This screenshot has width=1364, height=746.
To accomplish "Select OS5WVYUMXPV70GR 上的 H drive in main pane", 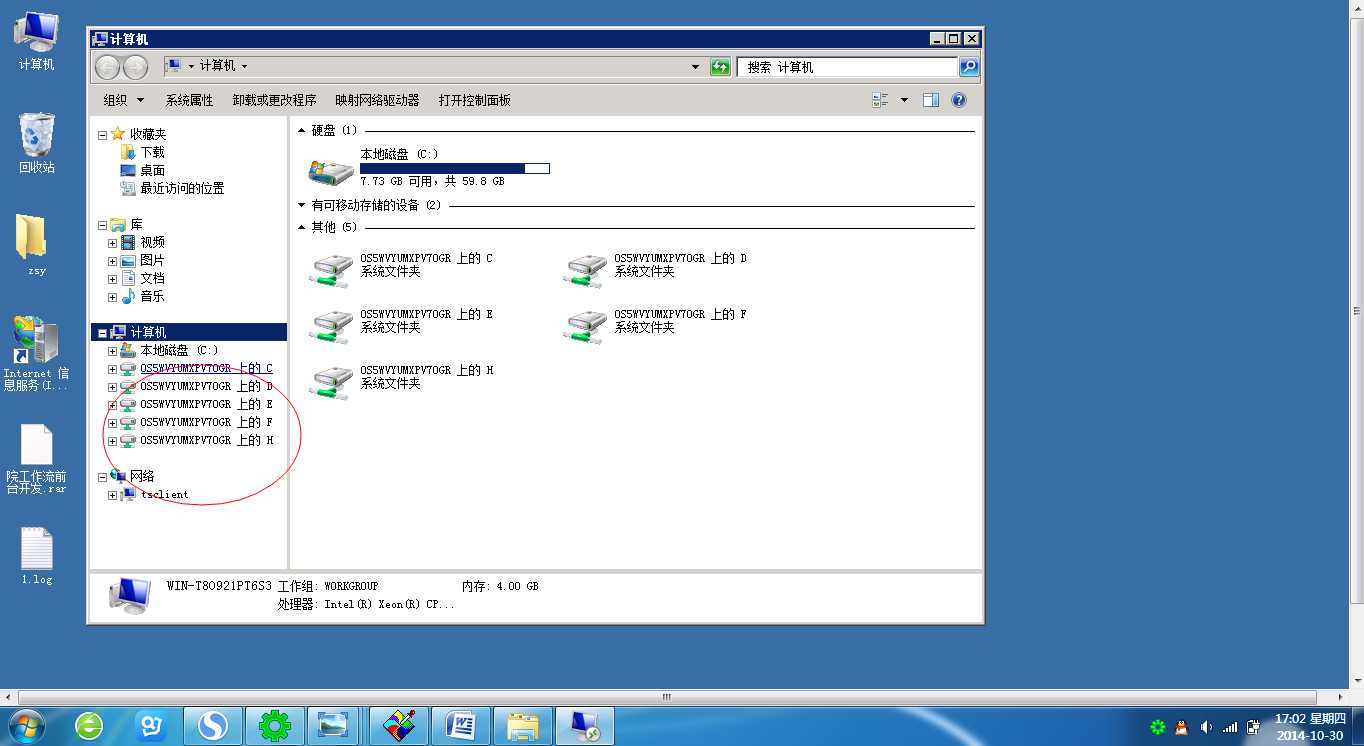I will 401,382.
